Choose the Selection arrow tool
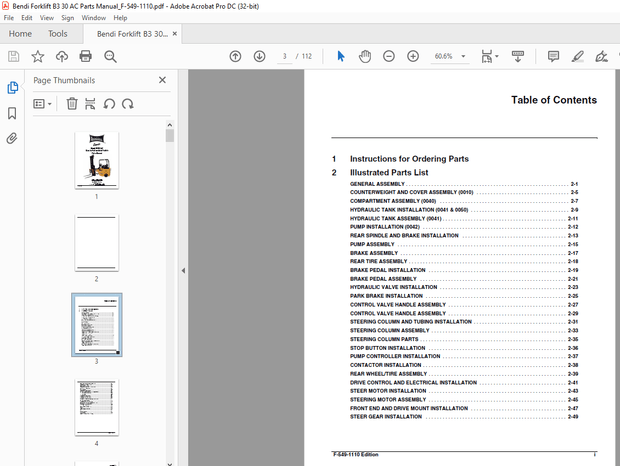The height and width of the screenshot is (466, 620). (341, 57)
